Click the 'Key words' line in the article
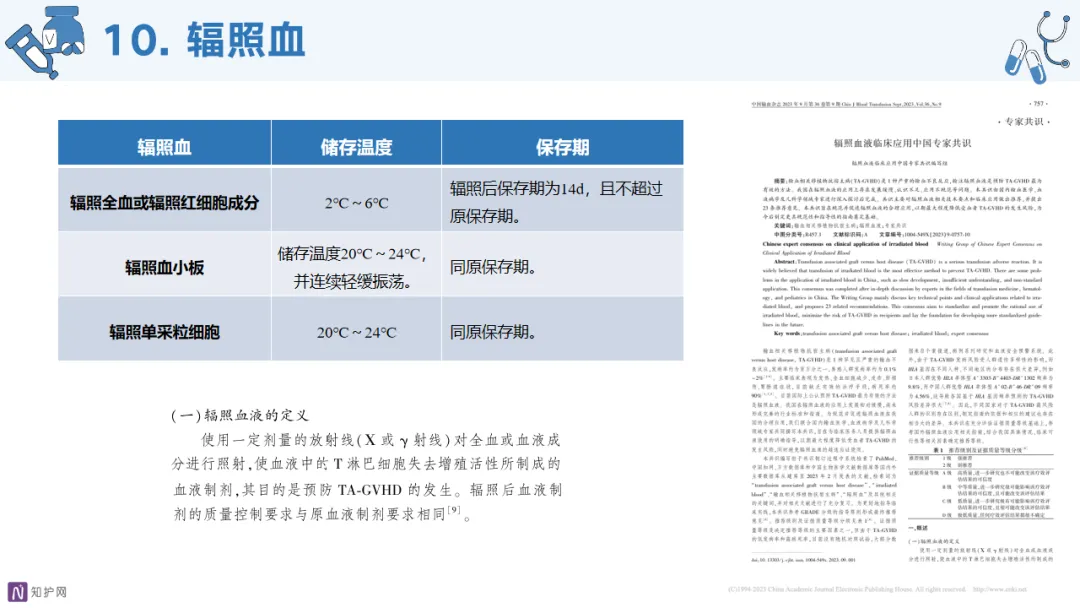Screen dimensions: 1080x608 tap(881, 333)
